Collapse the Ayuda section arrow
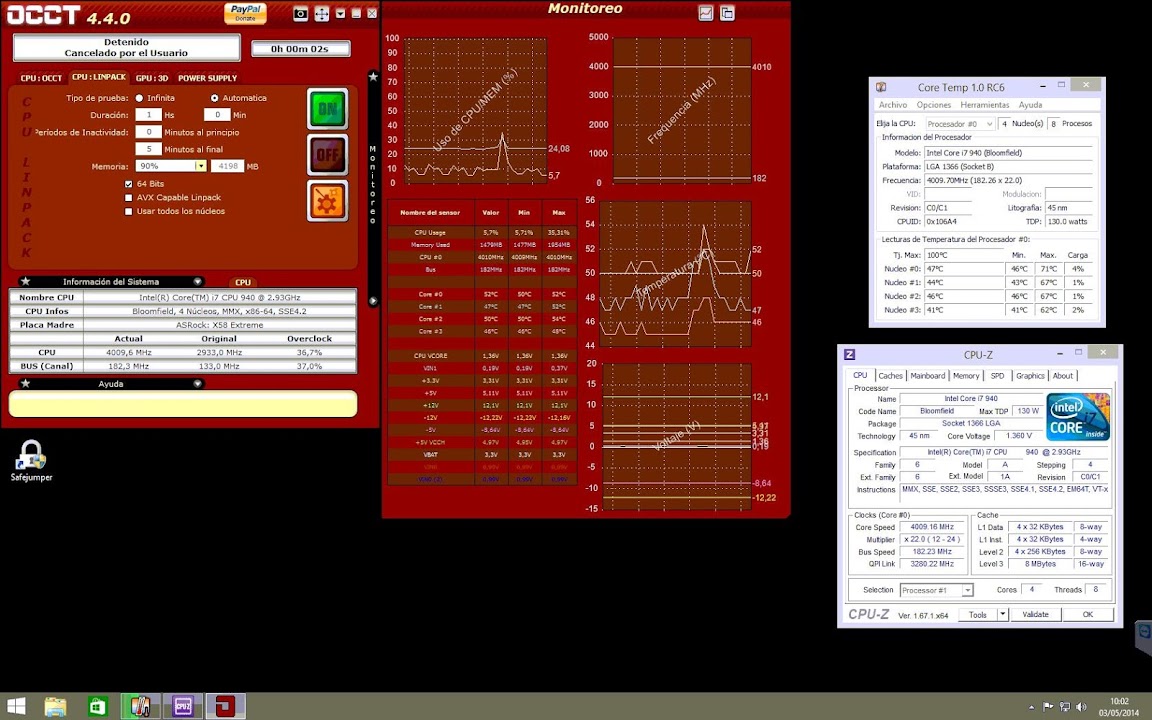Viewport: 1152px width, 720px height. (198, 384)
